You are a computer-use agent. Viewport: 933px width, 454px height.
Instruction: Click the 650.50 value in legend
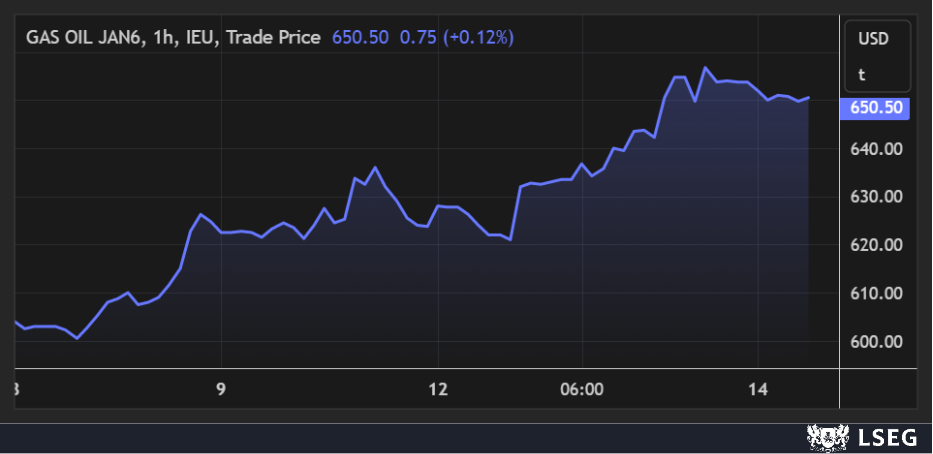pos(361,37)
